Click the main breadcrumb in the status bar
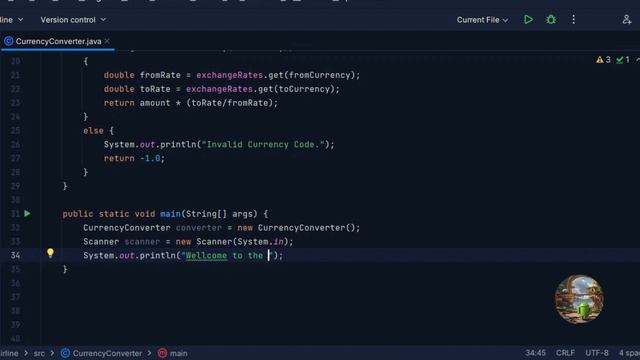This screenshot has width=640, height=360. 178,353
